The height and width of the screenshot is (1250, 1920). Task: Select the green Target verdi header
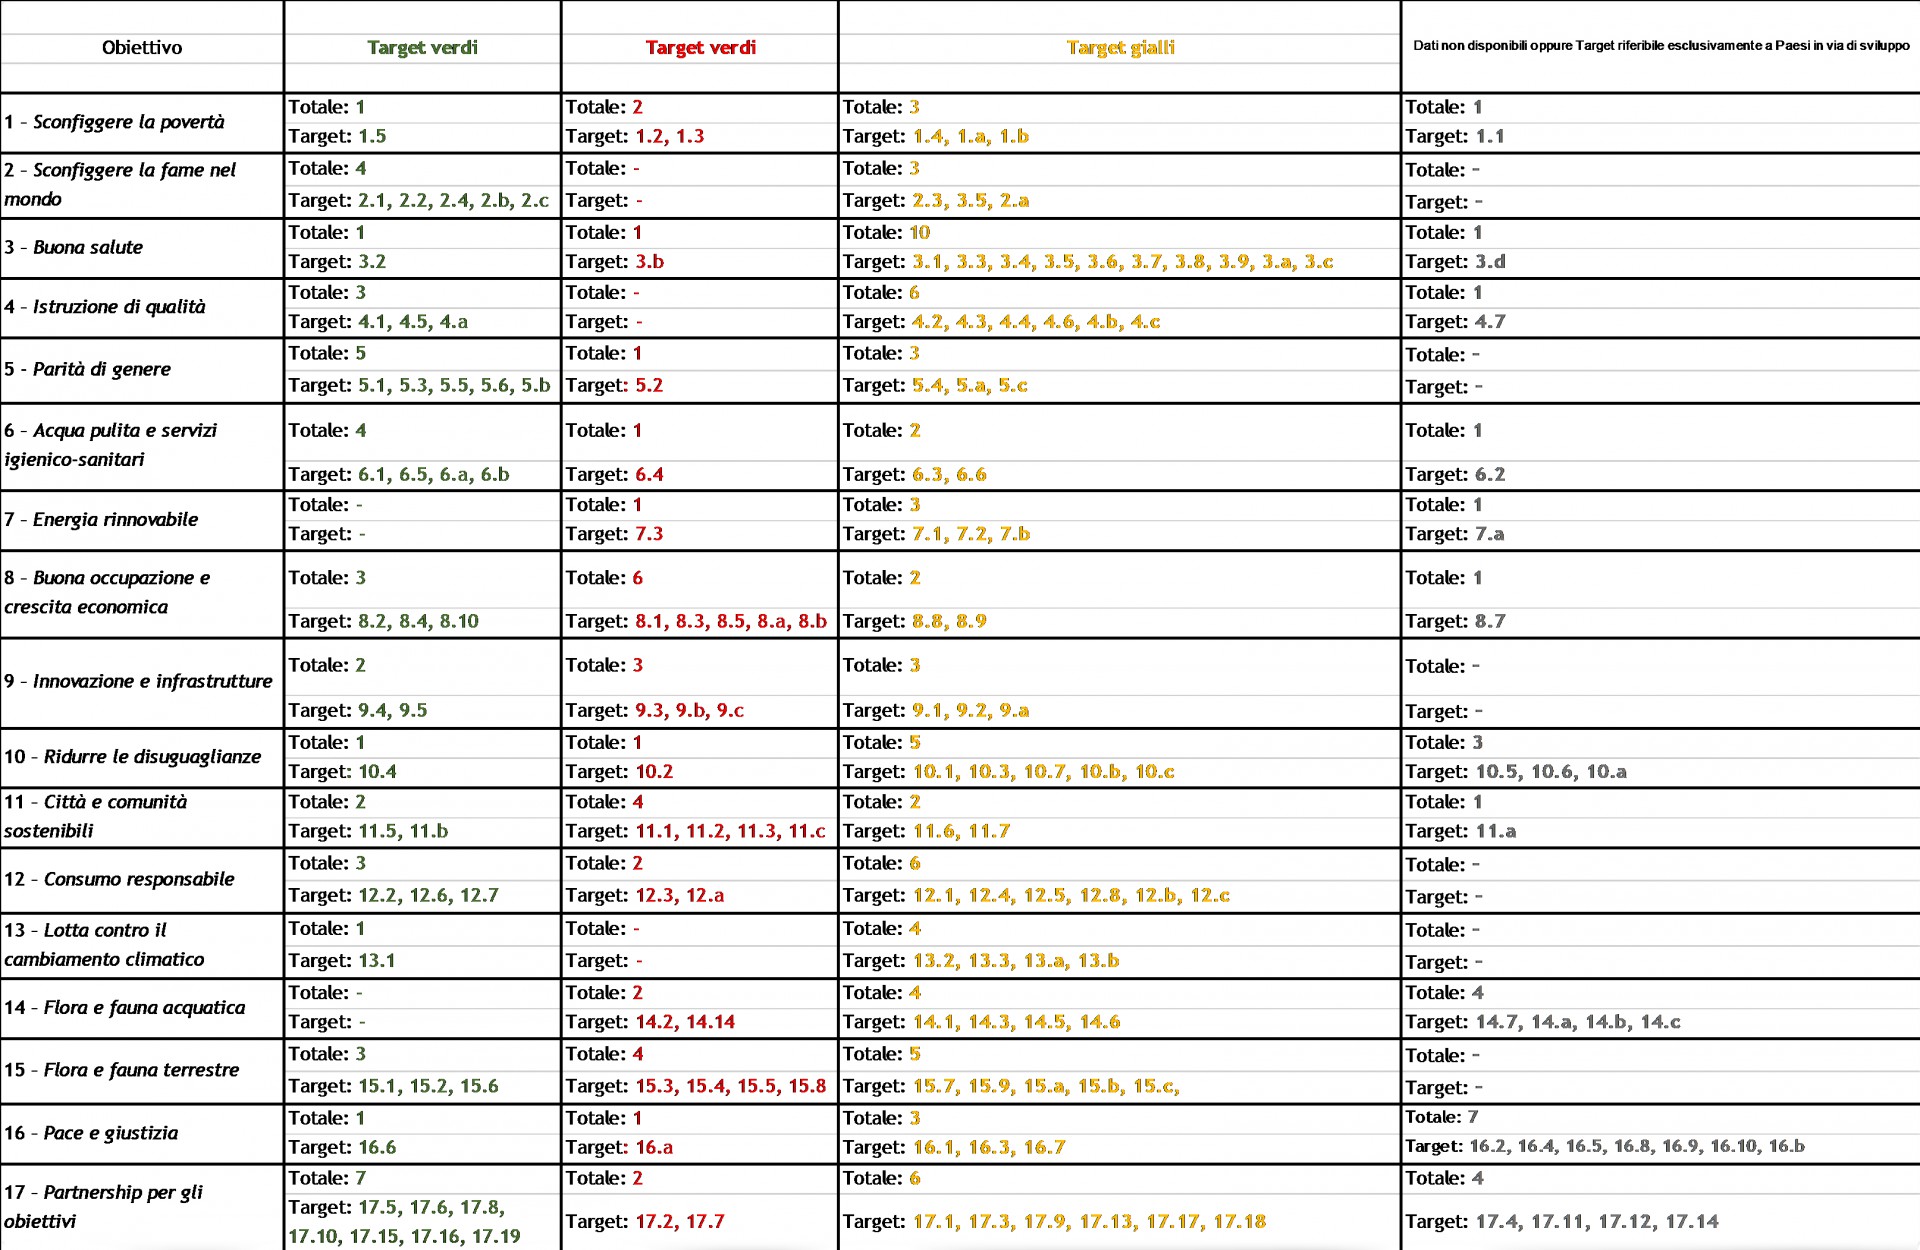[x=422, y=47]
